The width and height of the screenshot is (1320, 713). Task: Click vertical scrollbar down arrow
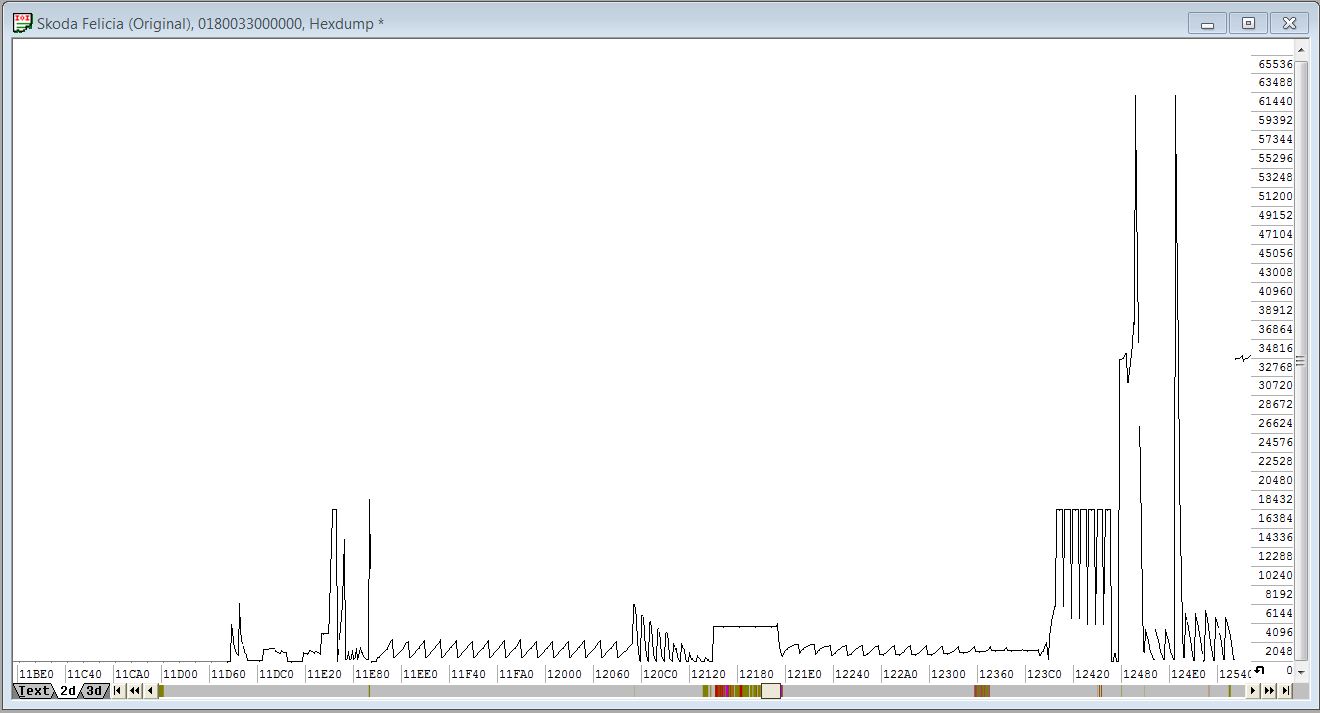(1301, 672)
